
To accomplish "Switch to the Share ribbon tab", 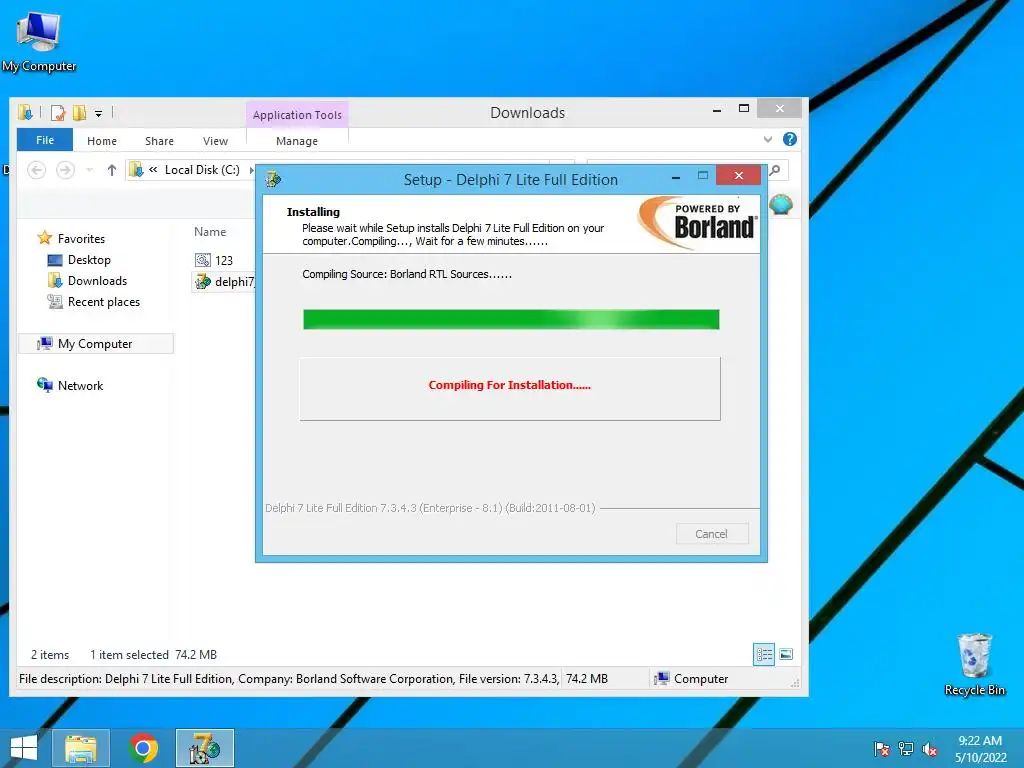I will [159, 141].
